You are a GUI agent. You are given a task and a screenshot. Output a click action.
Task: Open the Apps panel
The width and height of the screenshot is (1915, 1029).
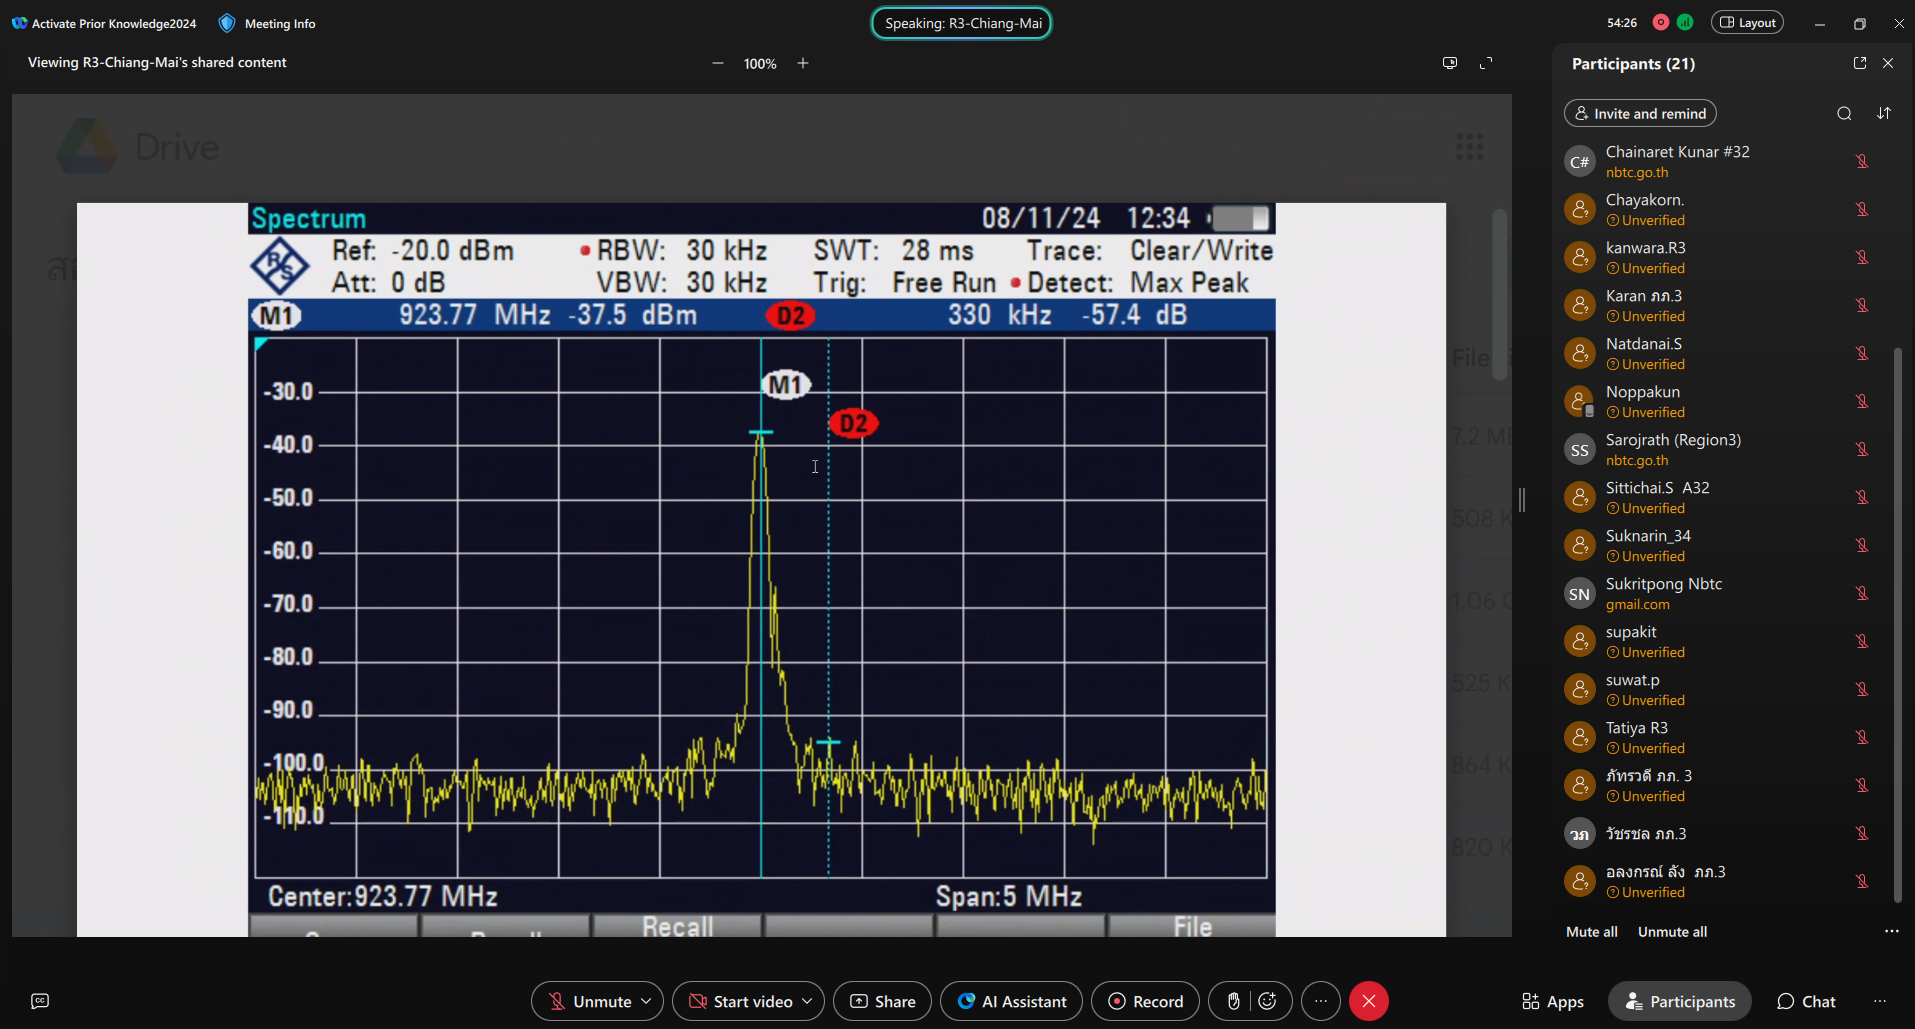pos(1553,1001)
